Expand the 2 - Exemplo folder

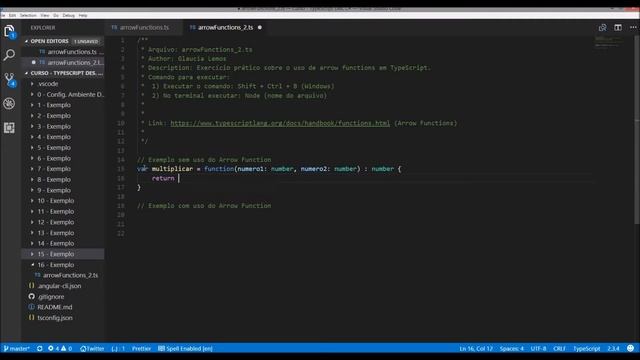pyautogui.click(x=63, y=116)
